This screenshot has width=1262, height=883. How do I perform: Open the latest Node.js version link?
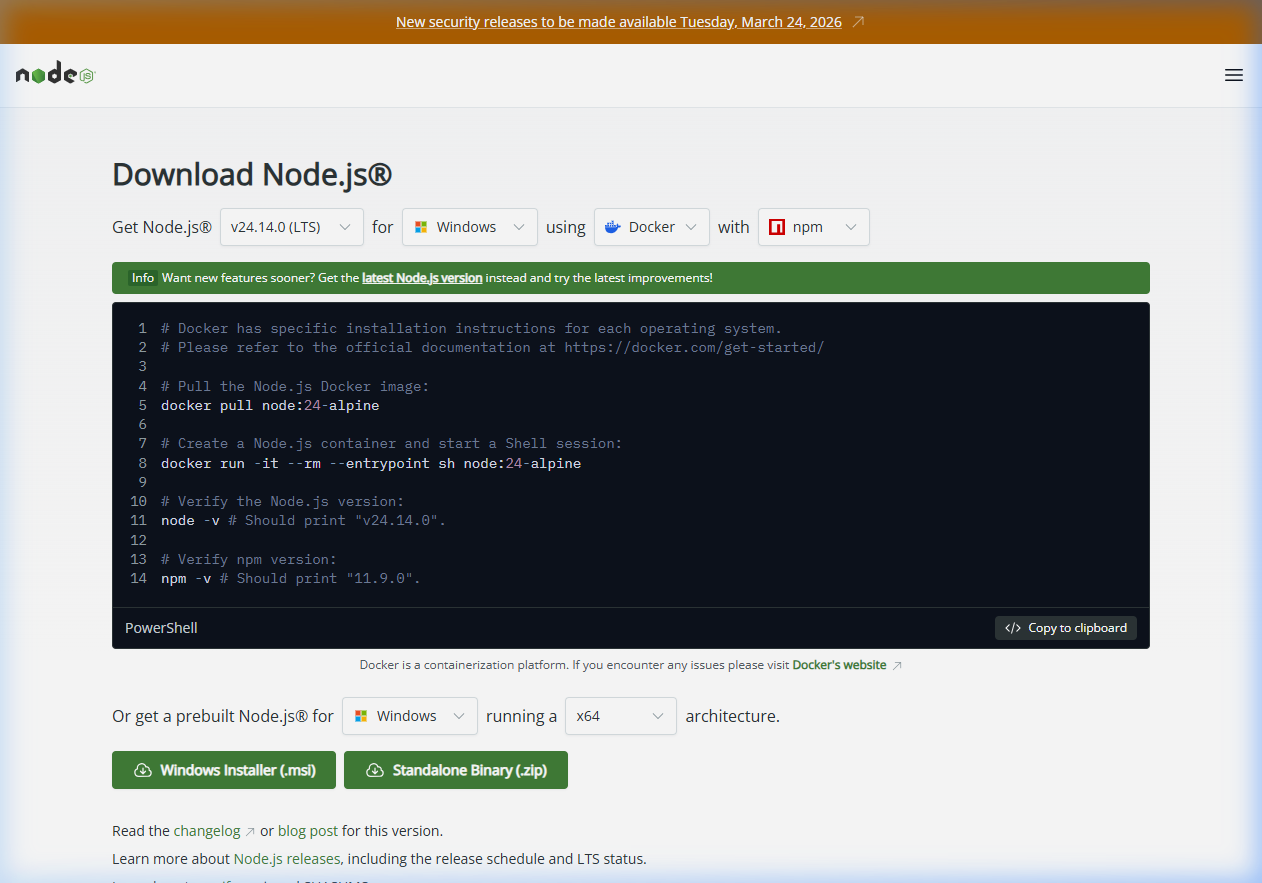(422, 278)
